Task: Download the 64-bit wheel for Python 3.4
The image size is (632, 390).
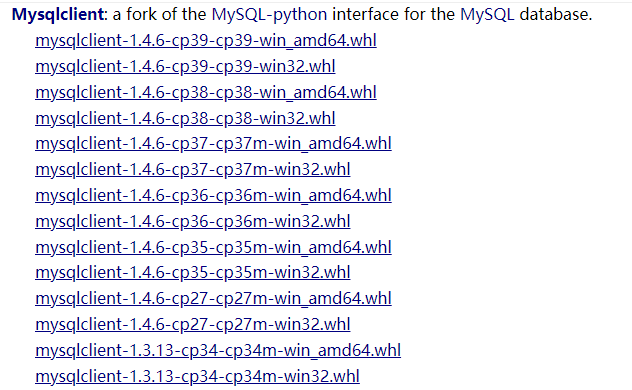Action: click(218, 350)
